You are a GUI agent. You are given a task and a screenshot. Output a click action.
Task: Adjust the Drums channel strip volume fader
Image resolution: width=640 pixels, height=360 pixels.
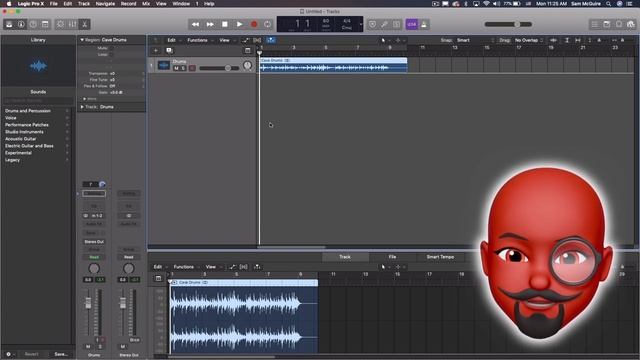click(88, 303)
